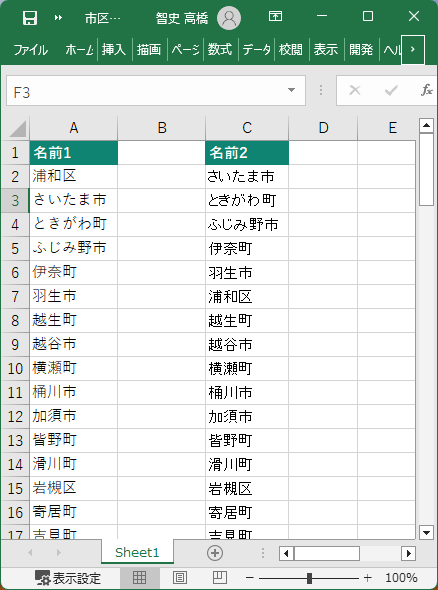The width and height of the screenshot is (438, 590).
Task: Open the データ ribbon tab
Action: [x=256, y=49]
